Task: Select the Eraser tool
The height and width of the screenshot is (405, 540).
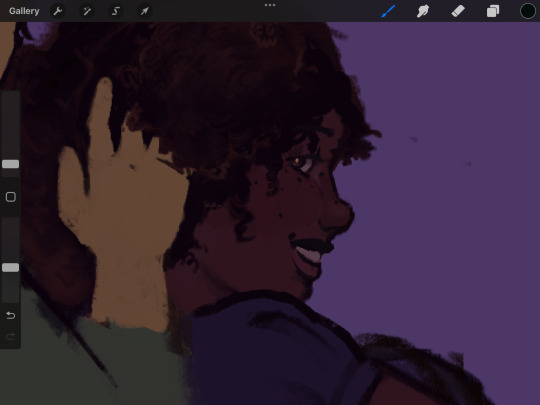Action: pos(458,11)
